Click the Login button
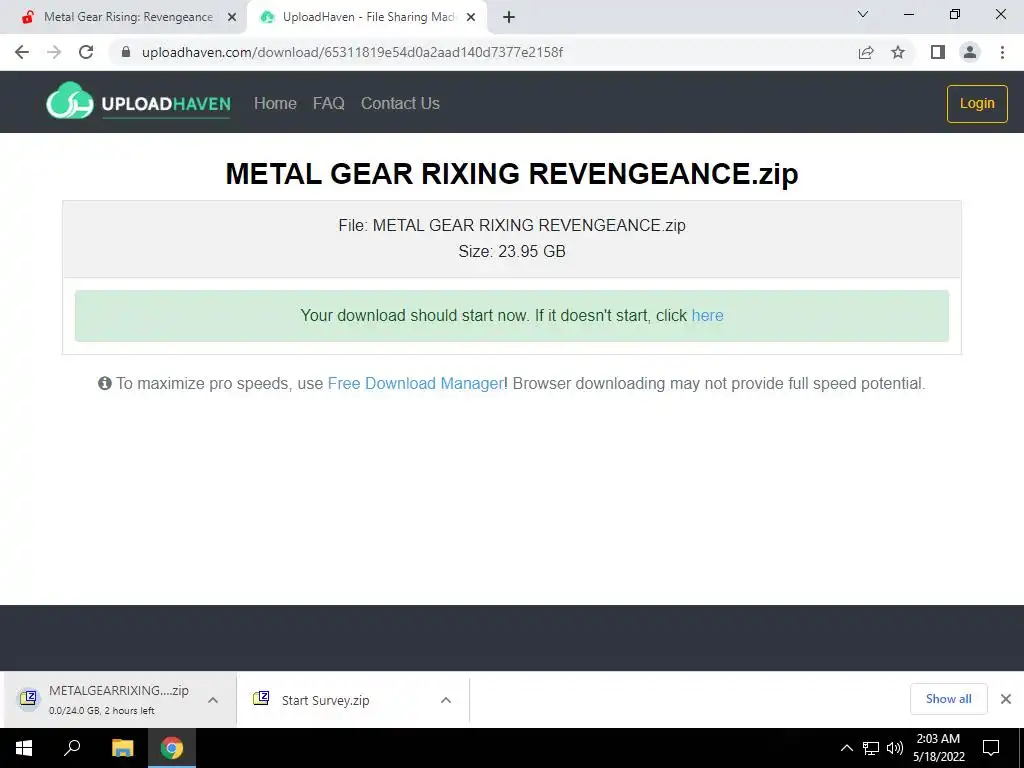 977,103
